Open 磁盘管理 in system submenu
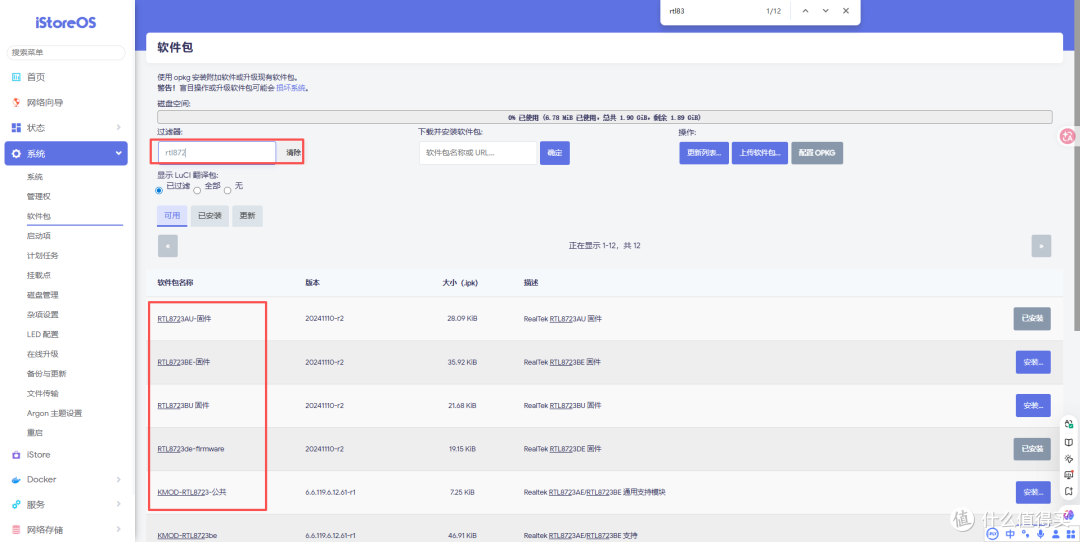This screenshot has height=542, width=1080. [43, 295]
